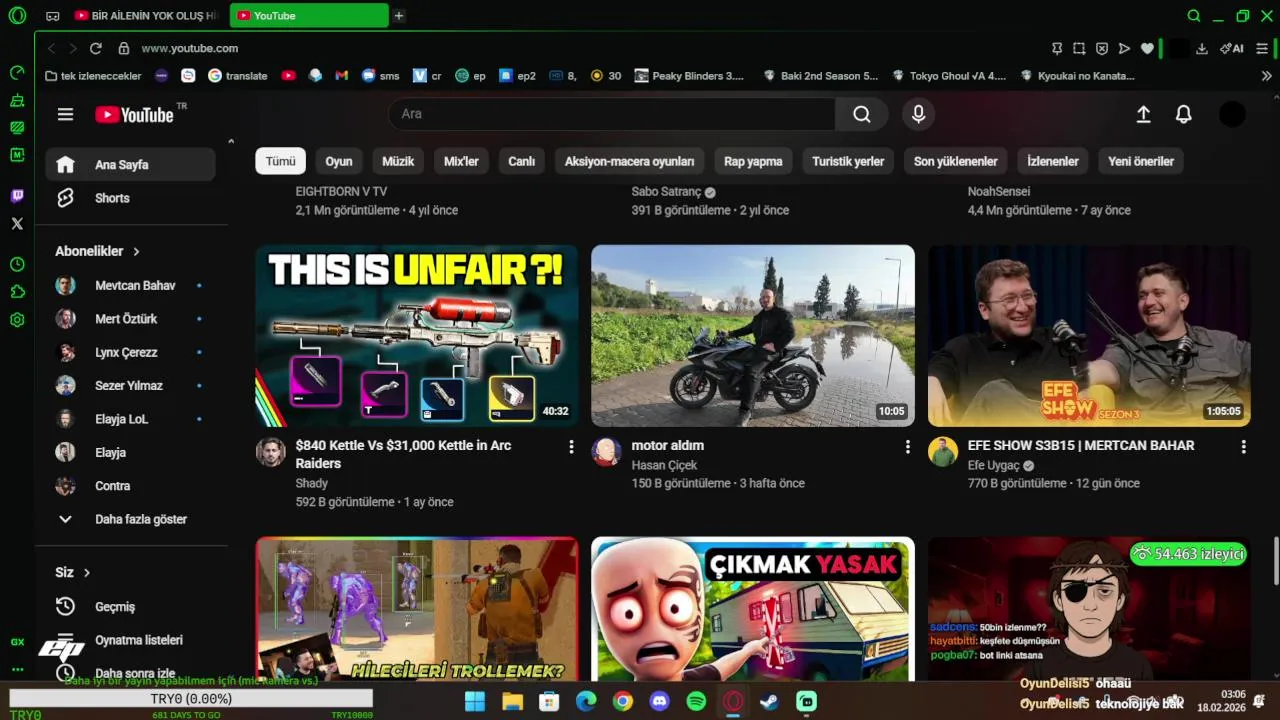
Task: Open X (Twitter) in the Opera sidebar
Action: (x=17, y=224)
